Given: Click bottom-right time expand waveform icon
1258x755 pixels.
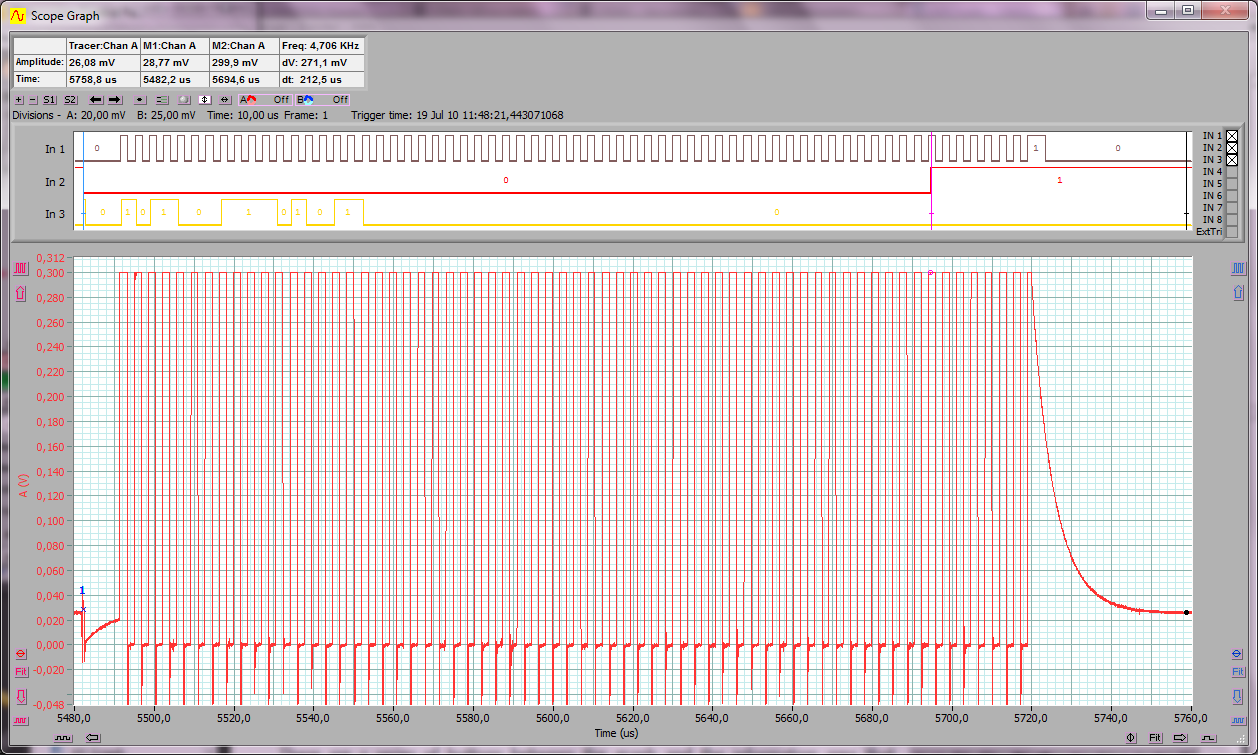Looking at the screenshot, I should click(1207, 738).
